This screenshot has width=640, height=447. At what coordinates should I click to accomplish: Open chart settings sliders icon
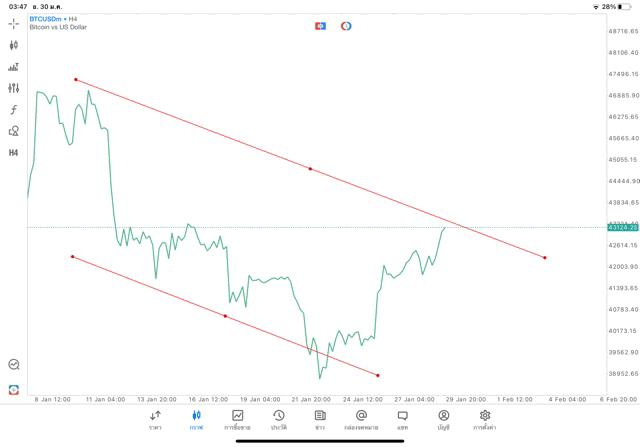(x=14, y=88)
